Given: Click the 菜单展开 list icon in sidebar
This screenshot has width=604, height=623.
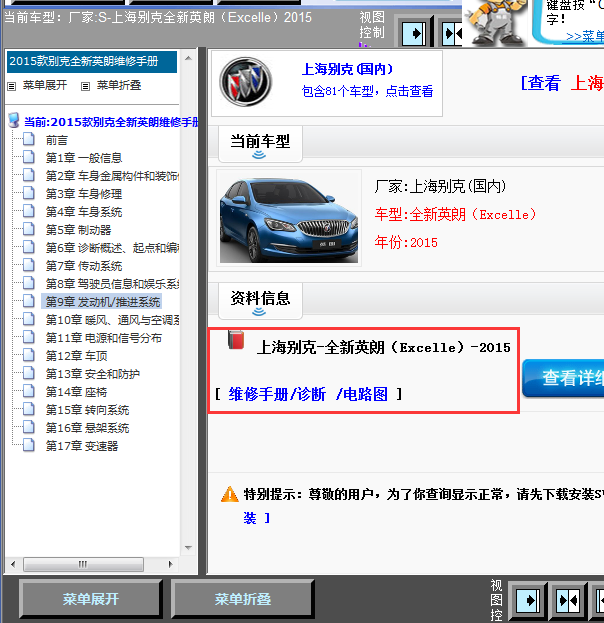Looking at the screenshot, I should click(x=12, y=86).
